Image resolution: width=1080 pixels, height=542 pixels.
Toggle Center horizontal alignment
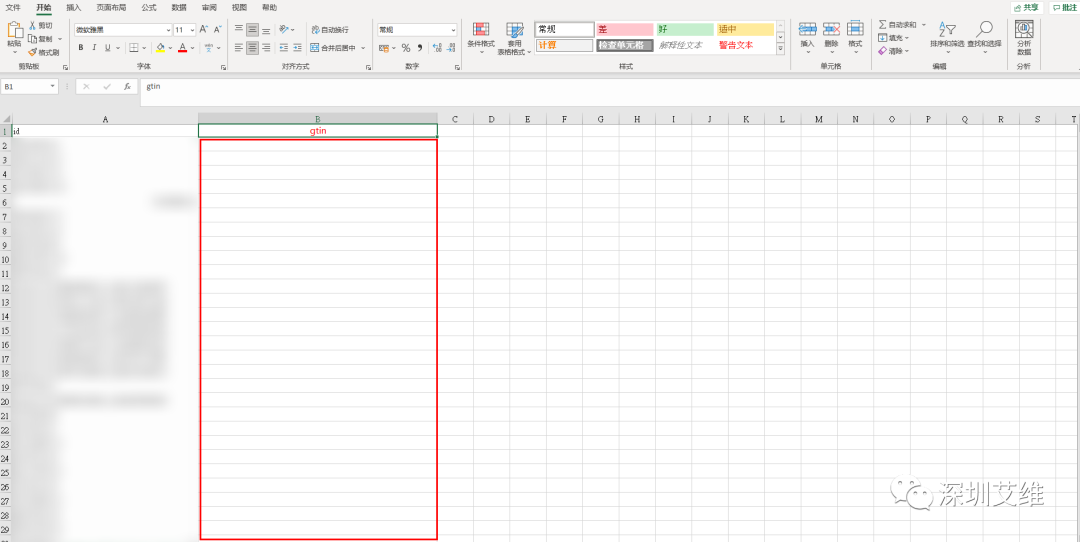tap(253, 48)
